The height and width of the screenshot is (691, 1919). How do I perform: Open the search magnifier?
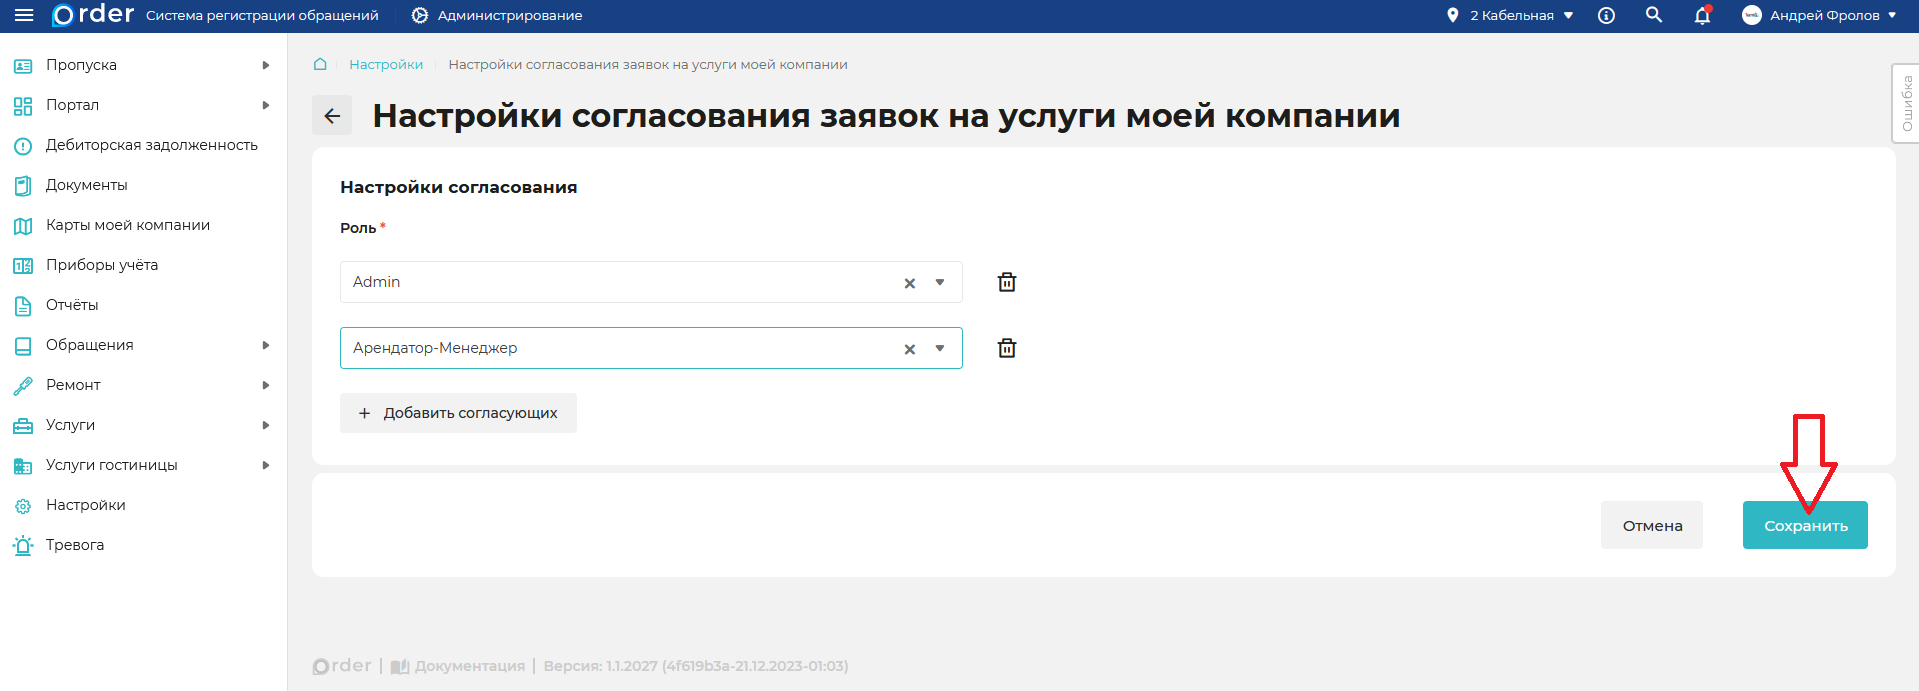pos(1654,15)
